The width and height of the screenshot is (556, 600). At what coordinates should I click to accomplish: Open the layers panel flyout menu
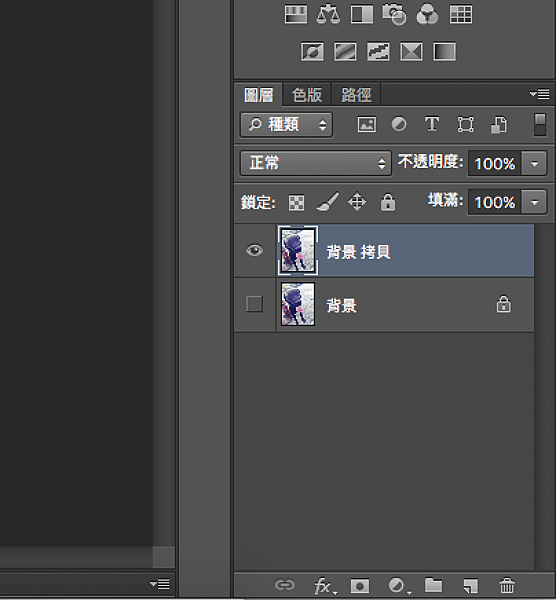tap(540, 94)
